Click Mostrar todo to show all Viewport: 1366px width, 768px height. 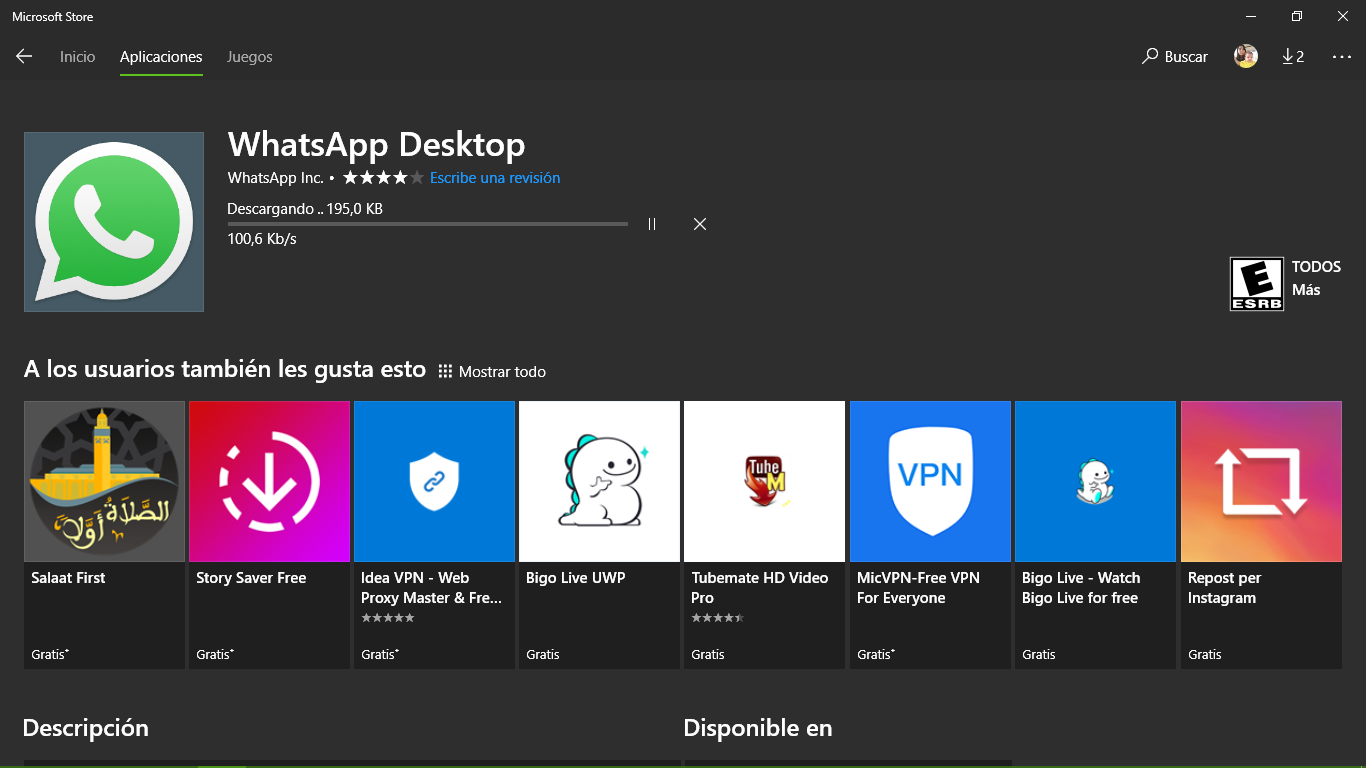tap(492, 372)
